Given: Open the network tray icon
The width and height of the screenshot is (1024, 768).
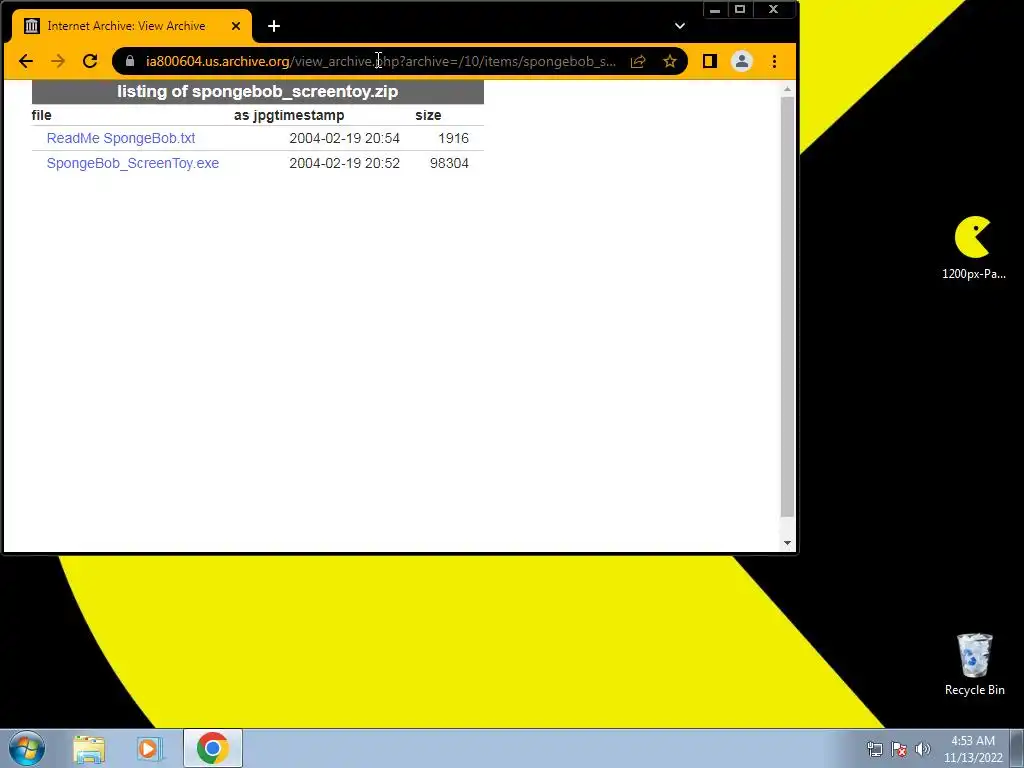Looking at the screenshot, I should click(874, 749).
